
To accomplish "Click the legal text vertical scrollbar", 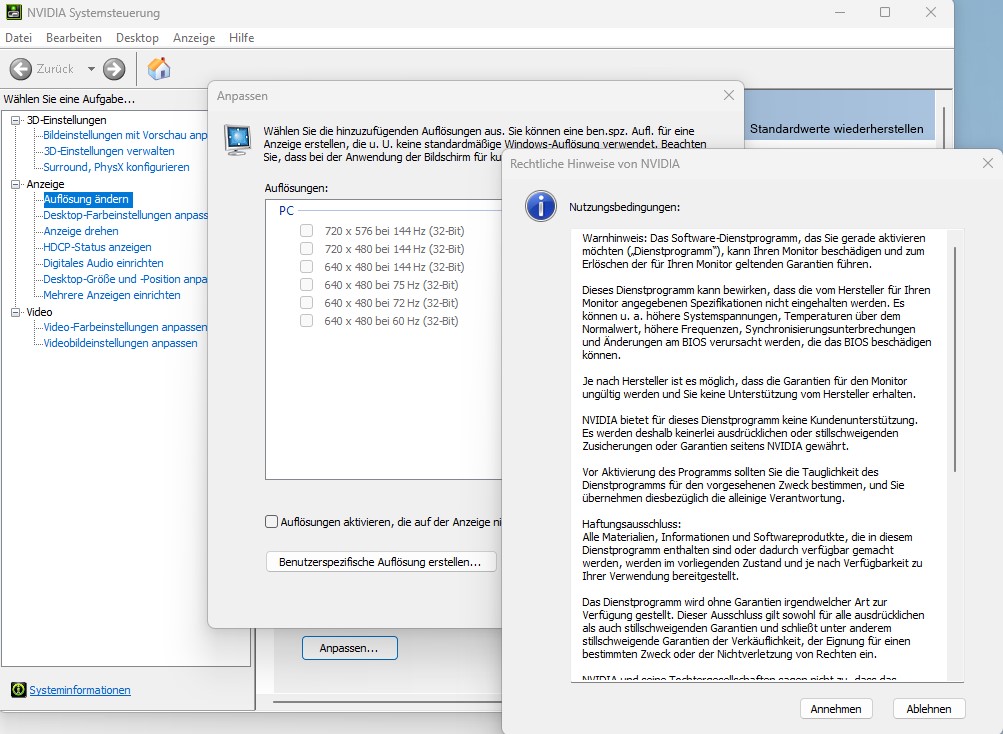I will [955, 359].
